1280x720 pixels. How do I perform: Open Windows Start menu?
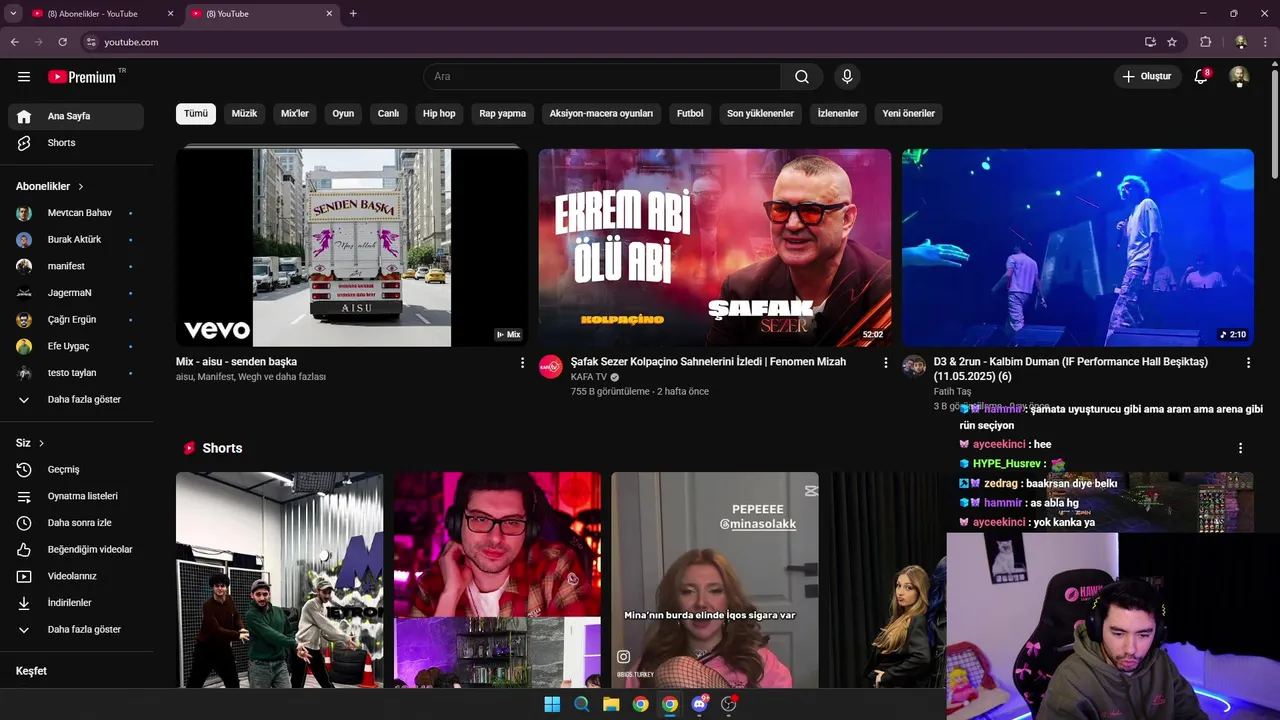pos(552,704)
